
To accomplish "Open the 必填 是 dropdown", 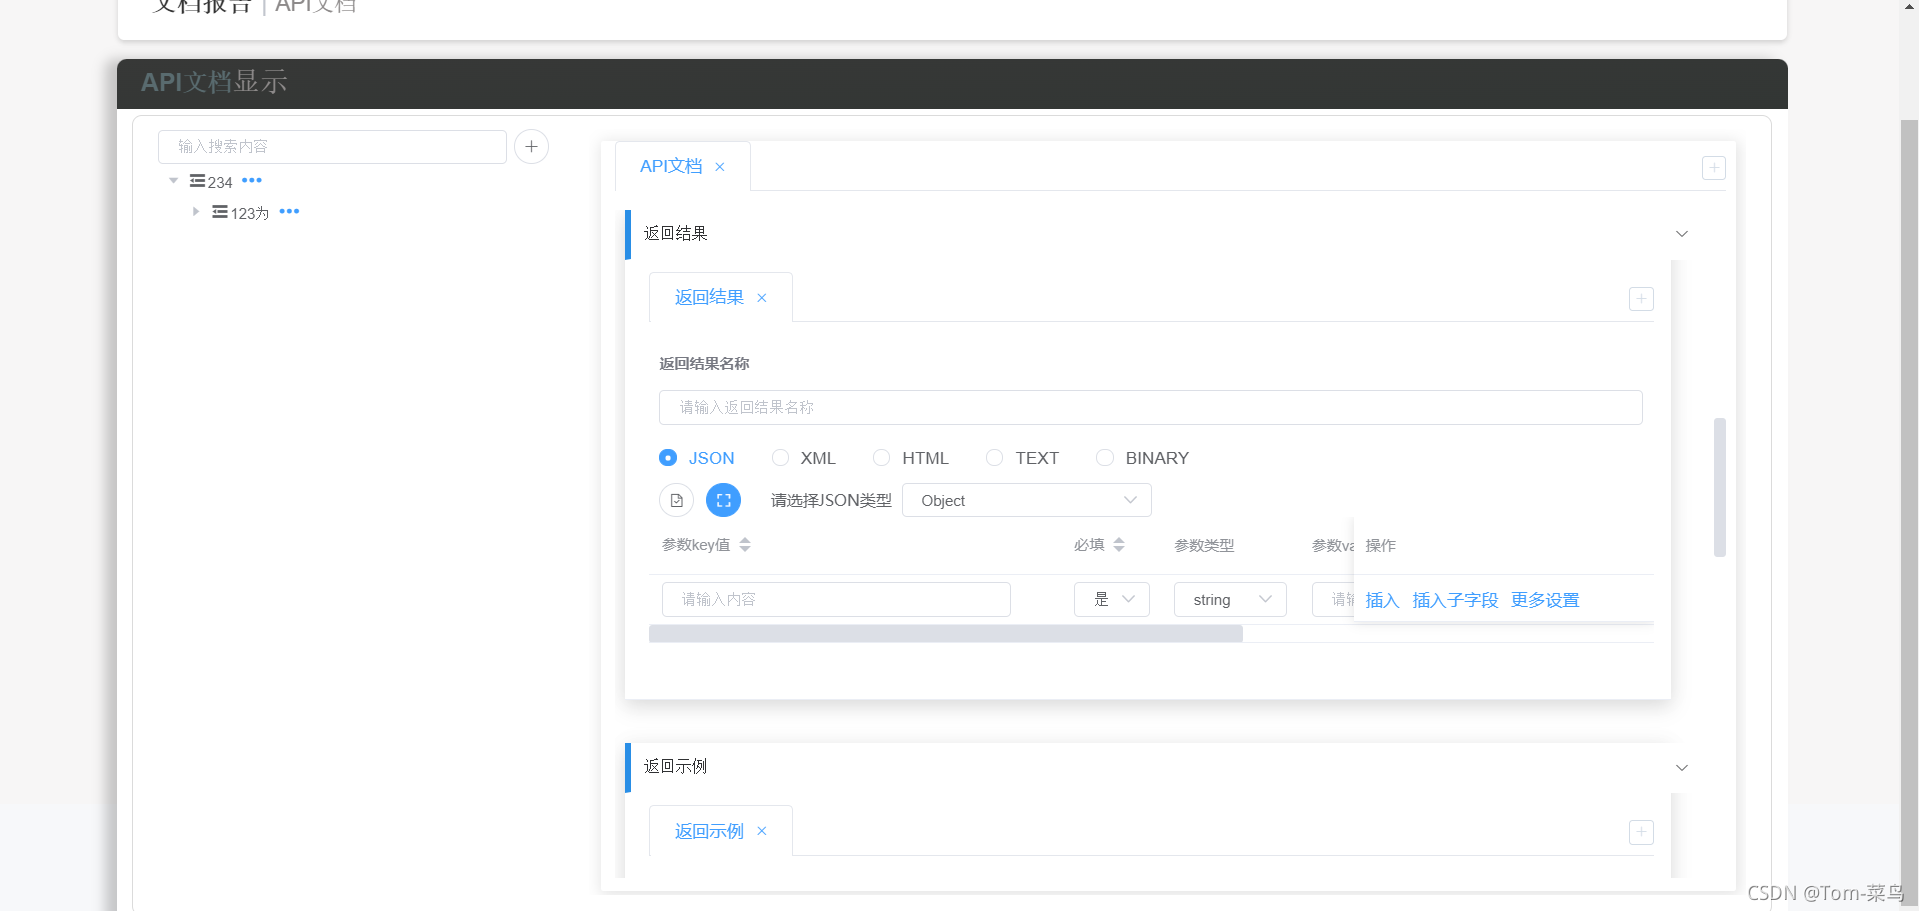I will tap(1112, 599).
